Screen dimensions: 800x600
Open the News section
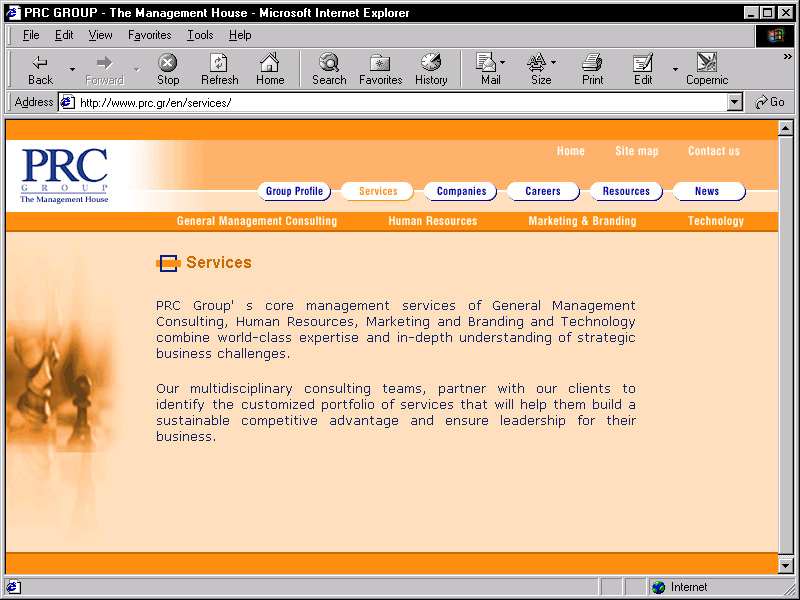tap(709, 191)
